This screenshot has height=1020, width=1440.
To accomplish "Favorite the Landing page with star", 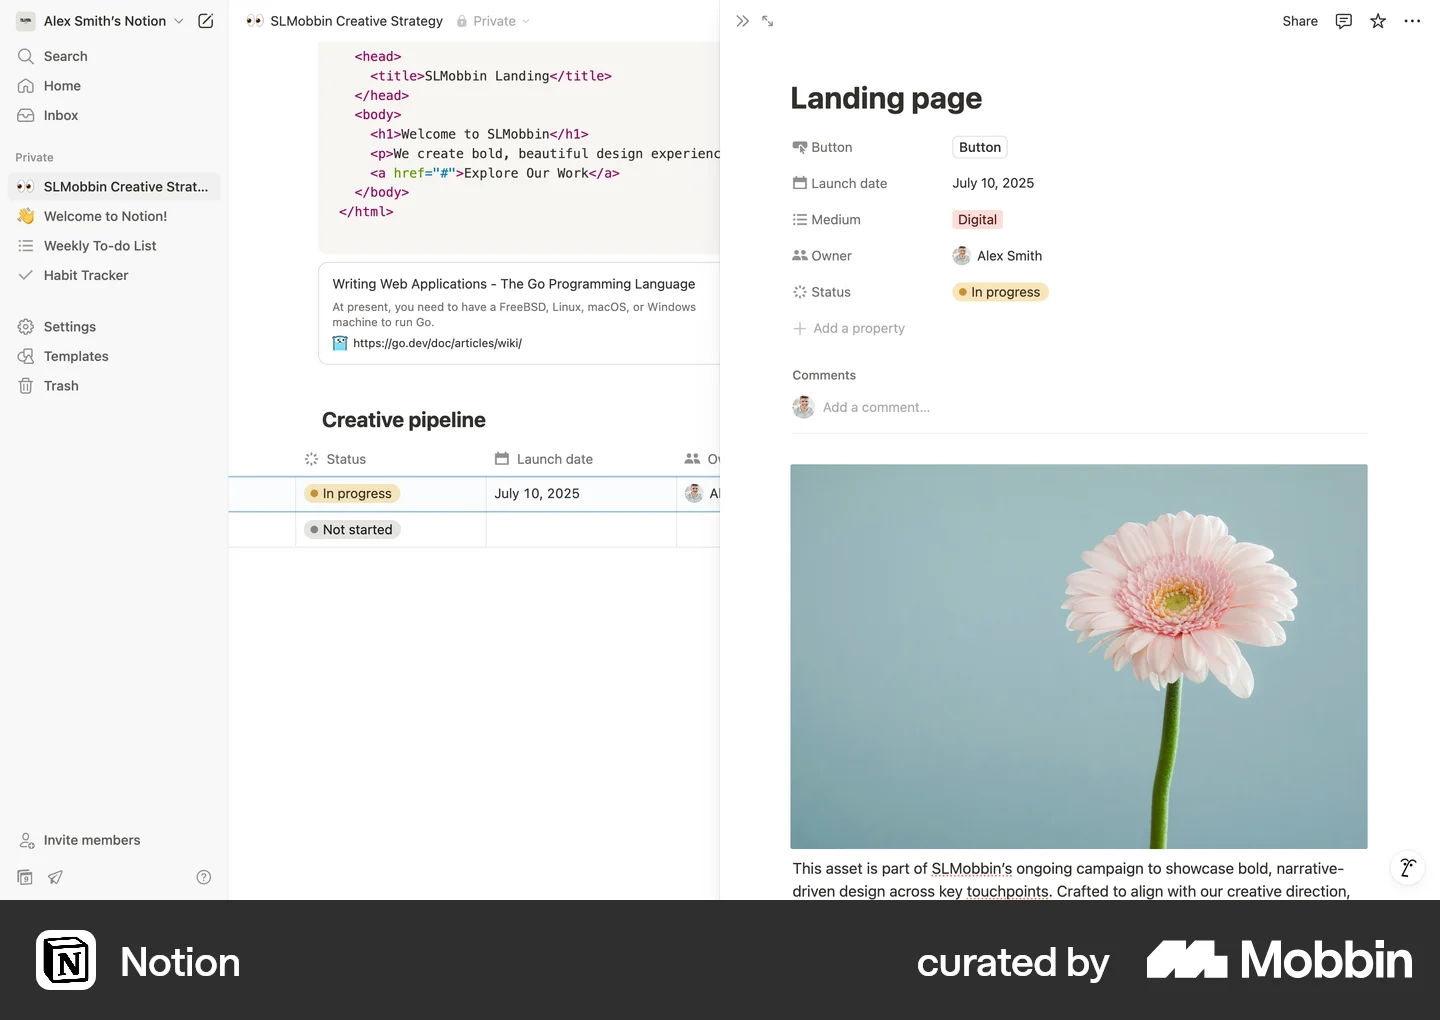I will click(x=1378, y=21).
